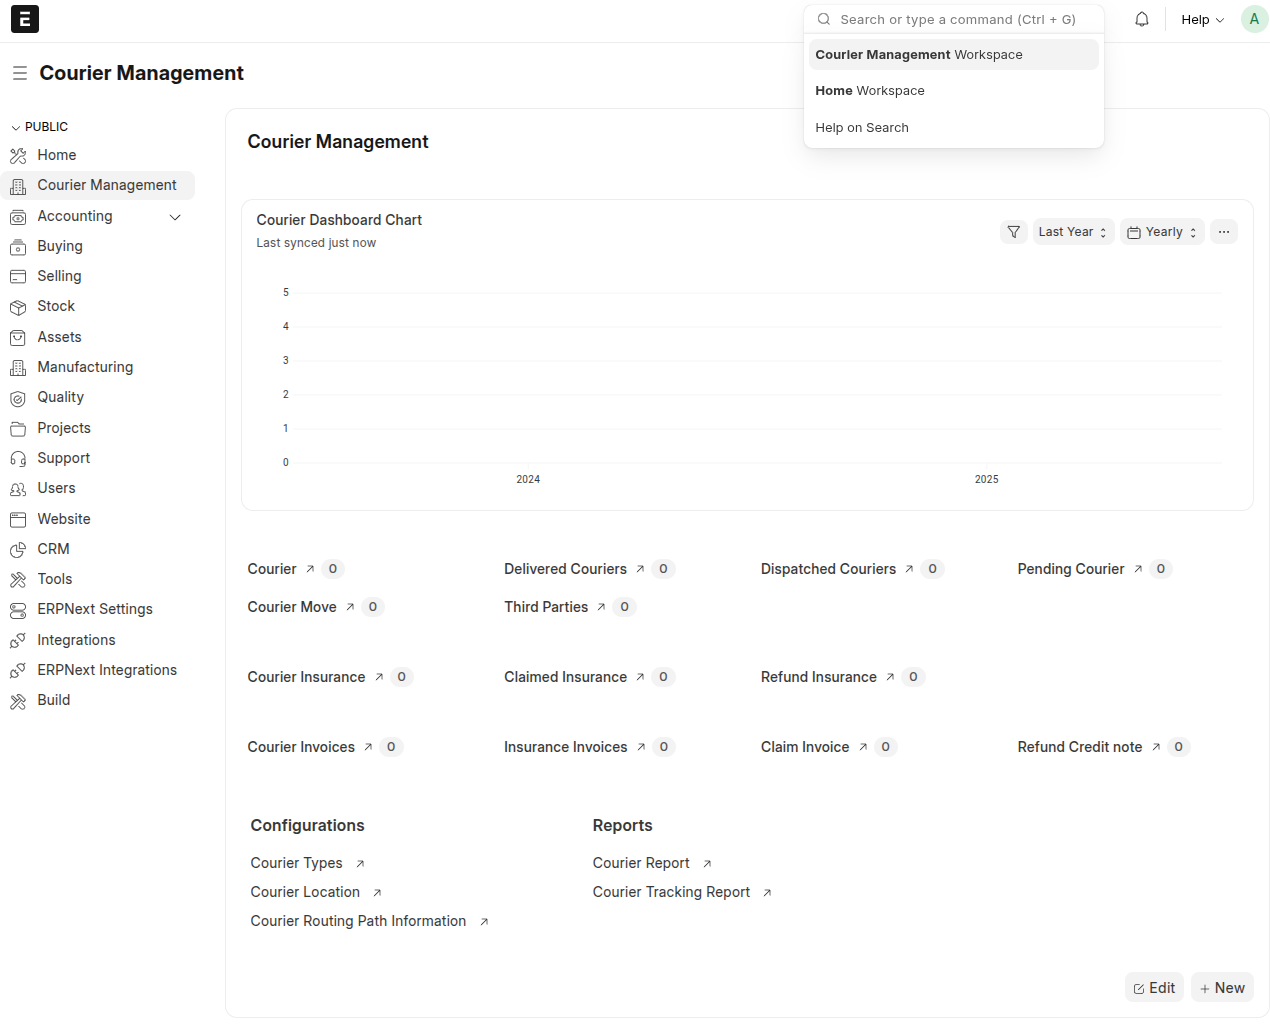1270x1024 pixels.
Task: Open ERPNext Integrations in the sidebar
Action: point(98,671)
